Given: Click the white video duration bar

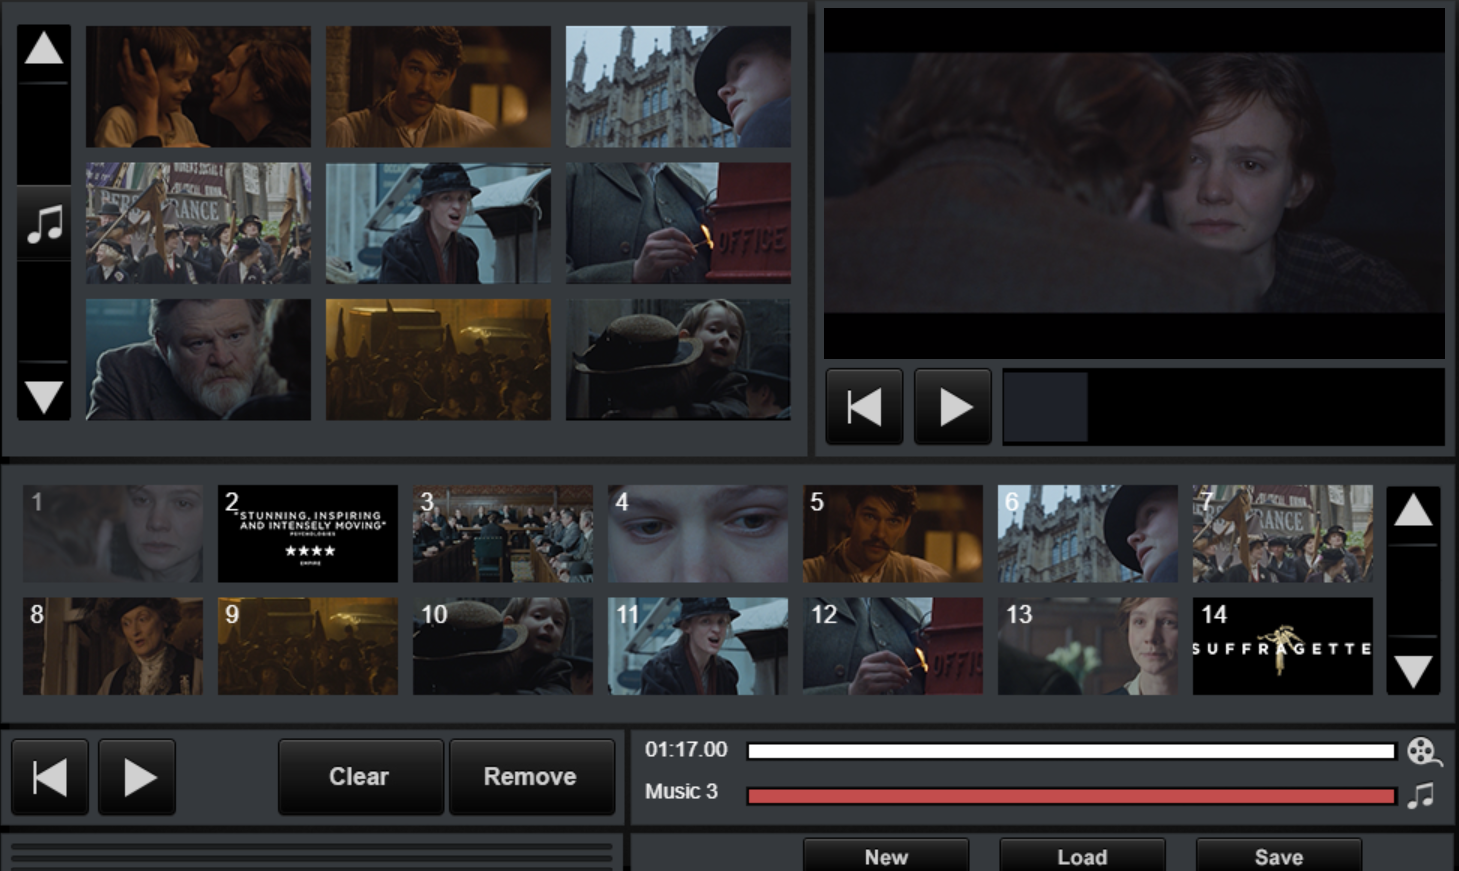Looking at the screenshot, I should point(1071,751).
